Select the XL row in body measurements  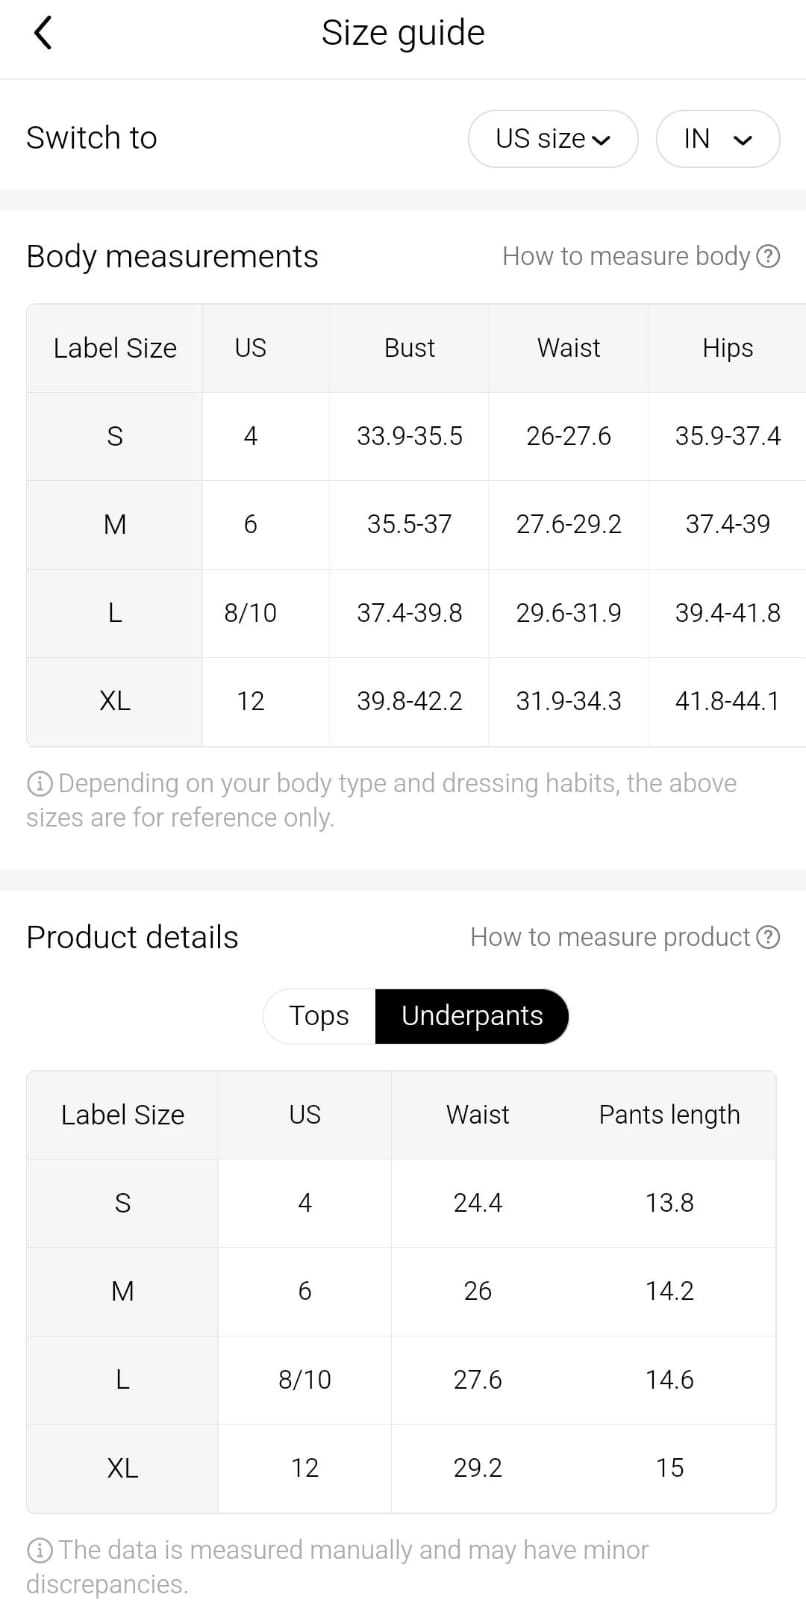[x=115, y=702]
